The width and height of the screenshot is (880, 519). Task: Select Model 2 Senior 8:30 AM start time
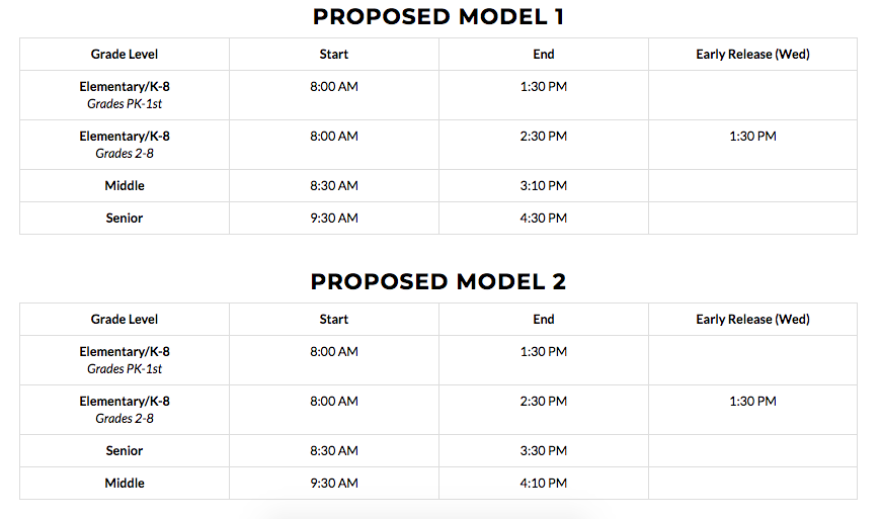click(334, 451)
